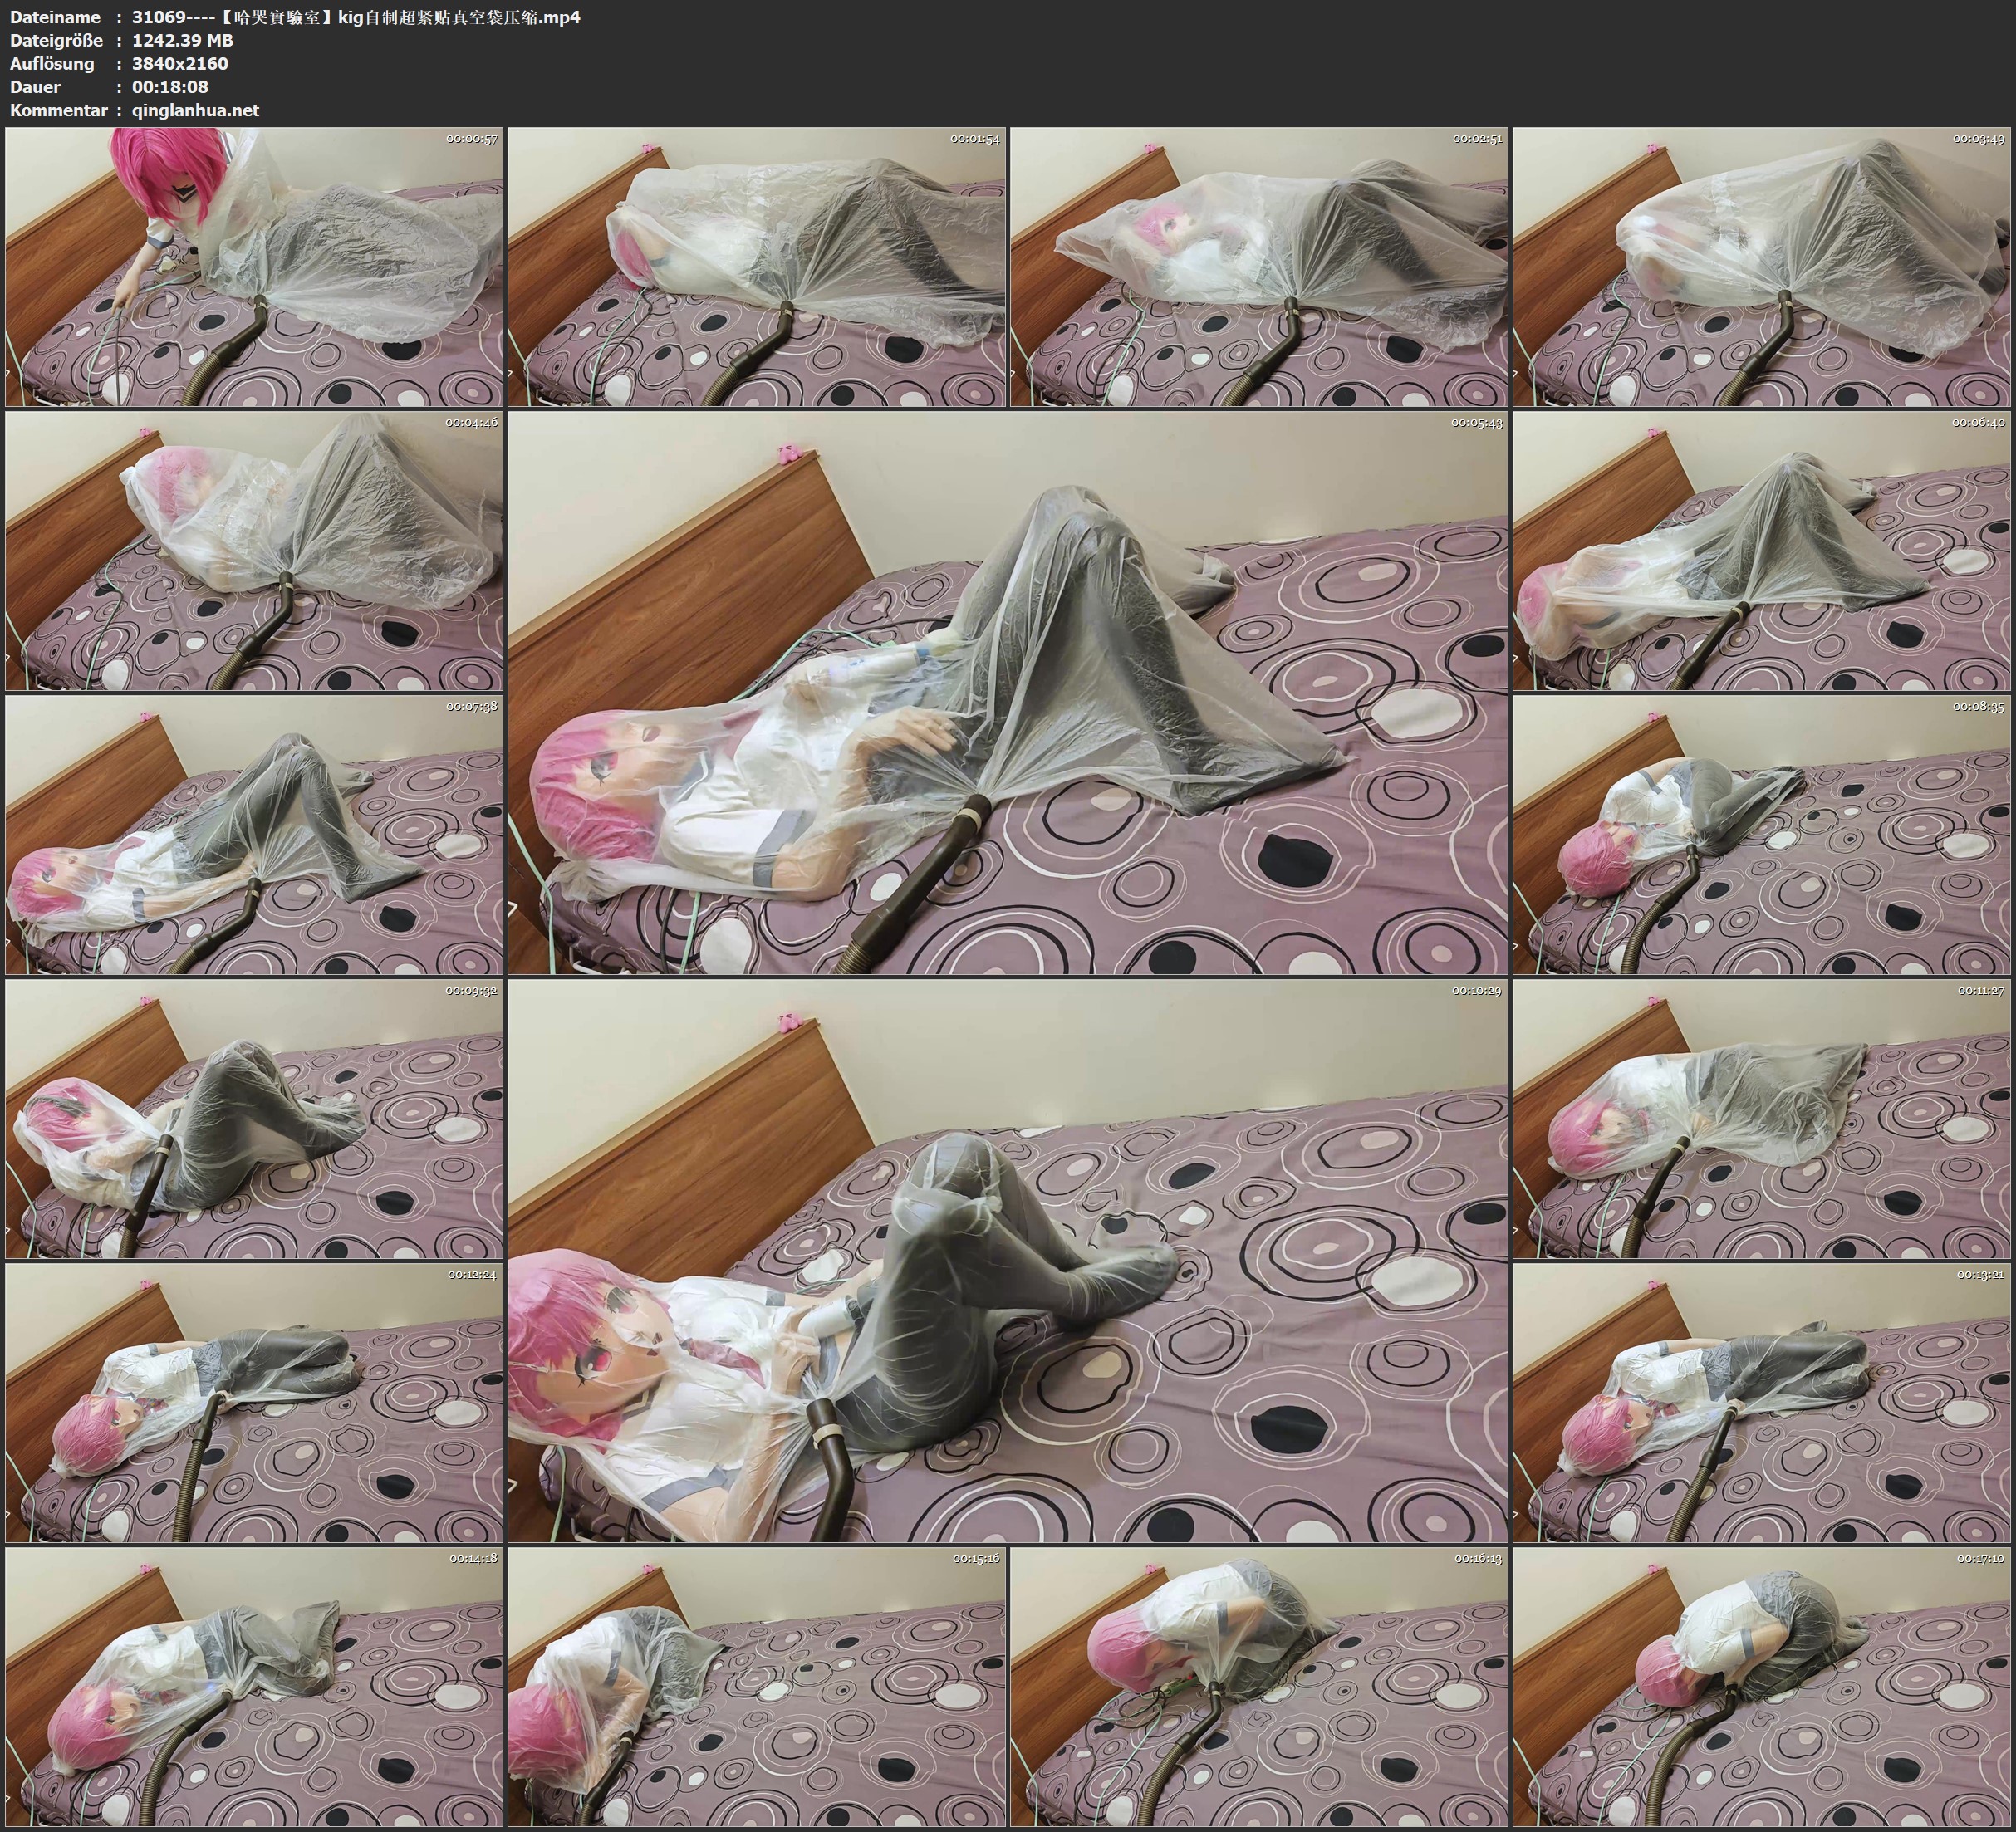Click the 00:18:08 duration value
The width and height of the screenshot is (2016, 1832).
(x=170, y=87)
